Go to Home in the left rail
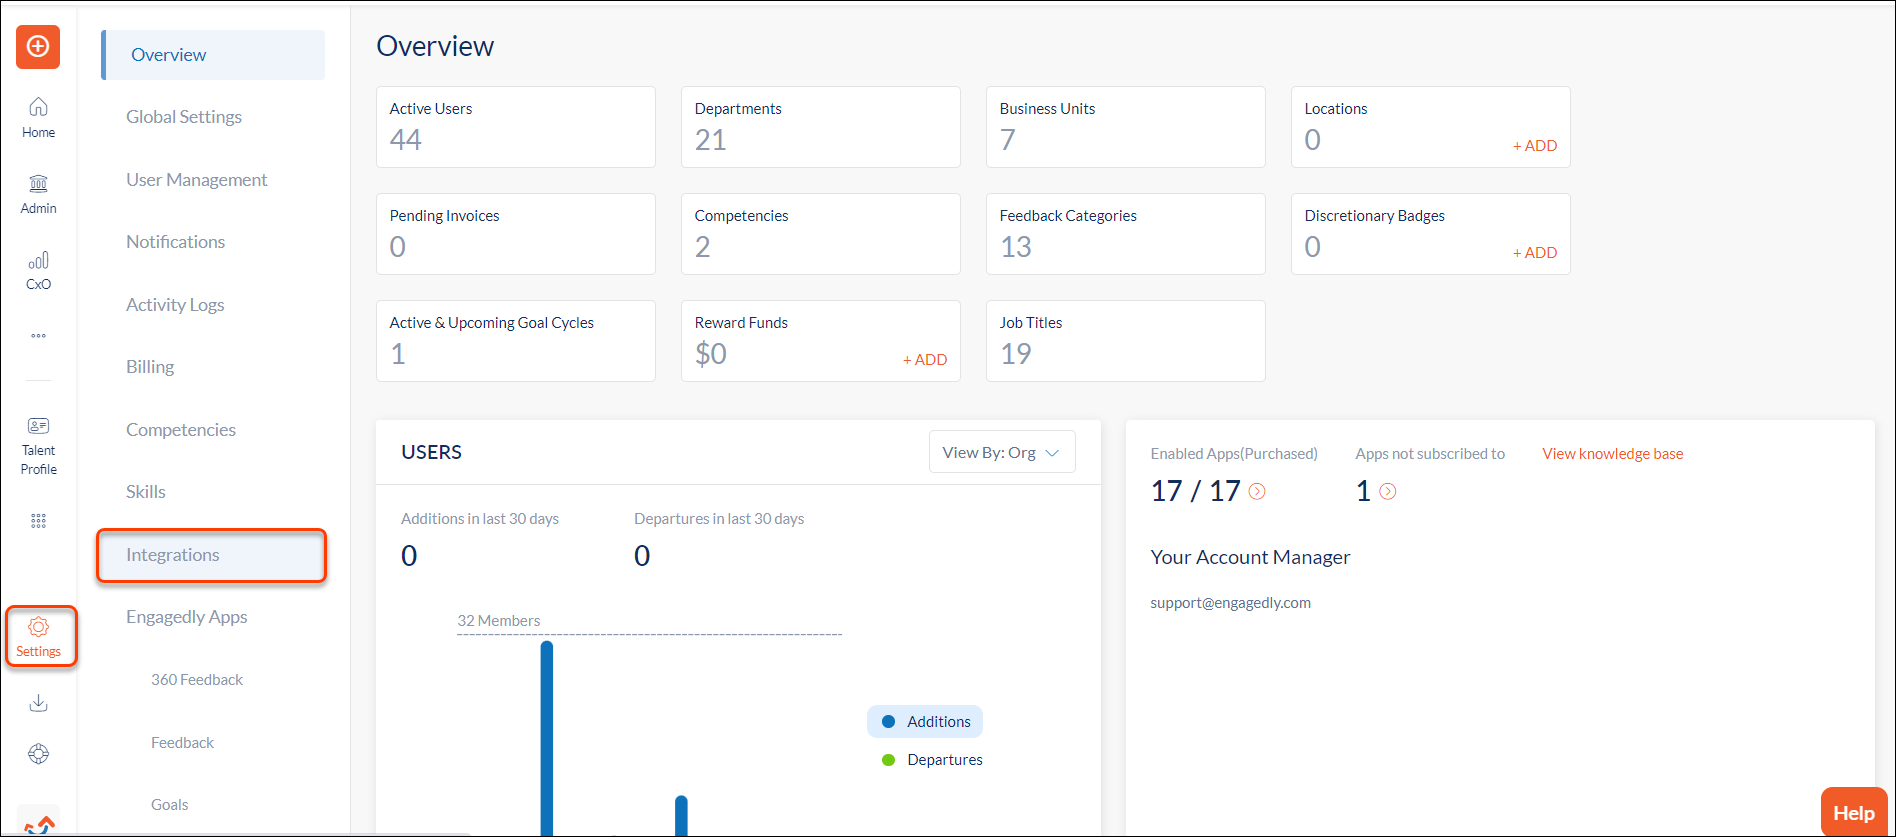1896x837 pixels. coord(38,117)
